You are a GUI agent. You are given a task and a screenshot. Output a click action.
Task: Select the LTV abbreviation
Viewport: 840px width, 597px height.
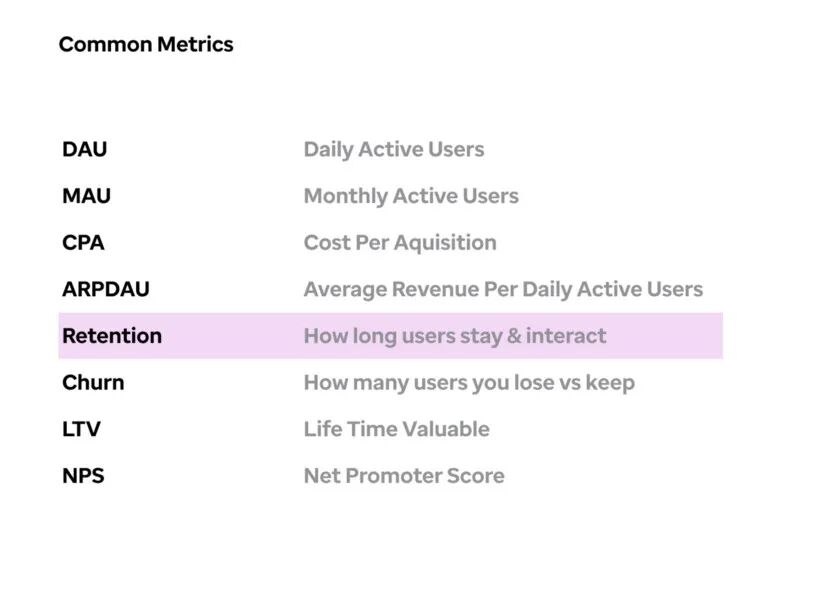(81, 429)
